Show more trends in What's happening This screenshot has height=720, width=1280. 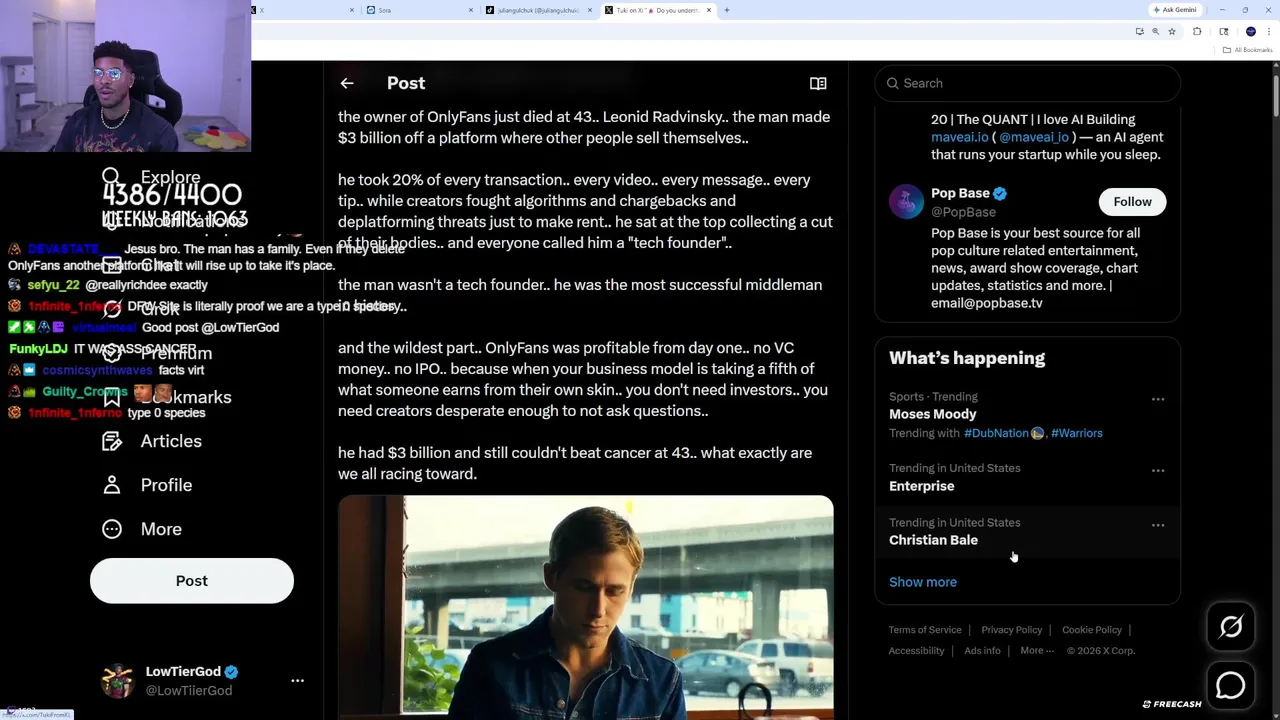tap(923, 582)
